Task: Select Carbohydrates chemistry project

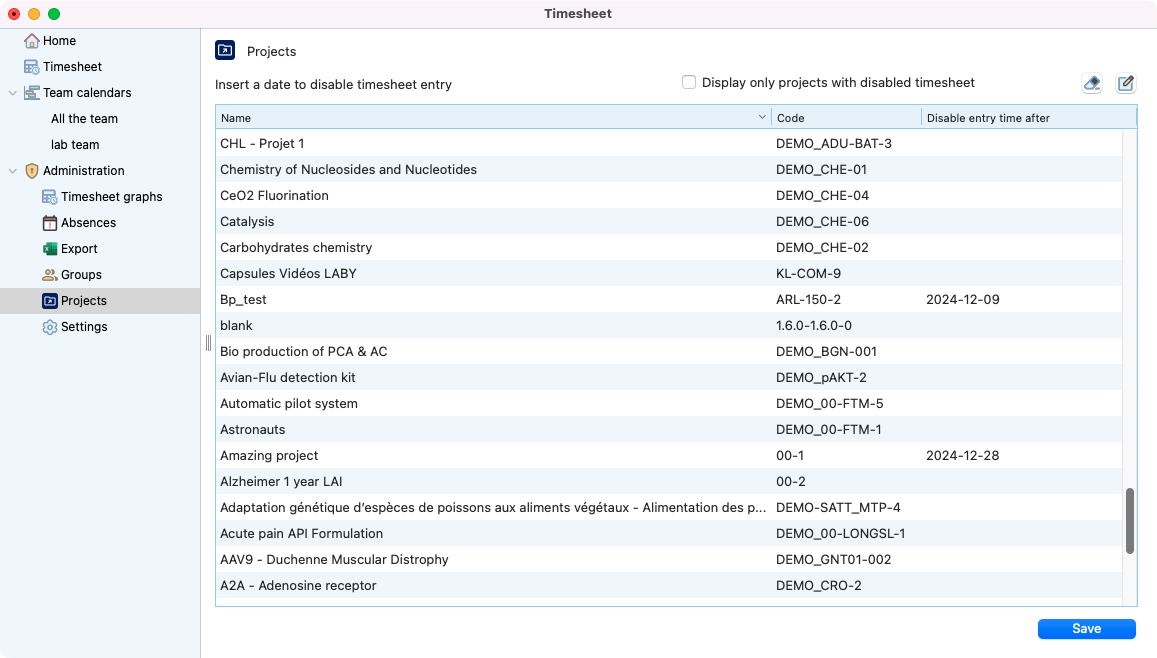Action: coord(669,248)
